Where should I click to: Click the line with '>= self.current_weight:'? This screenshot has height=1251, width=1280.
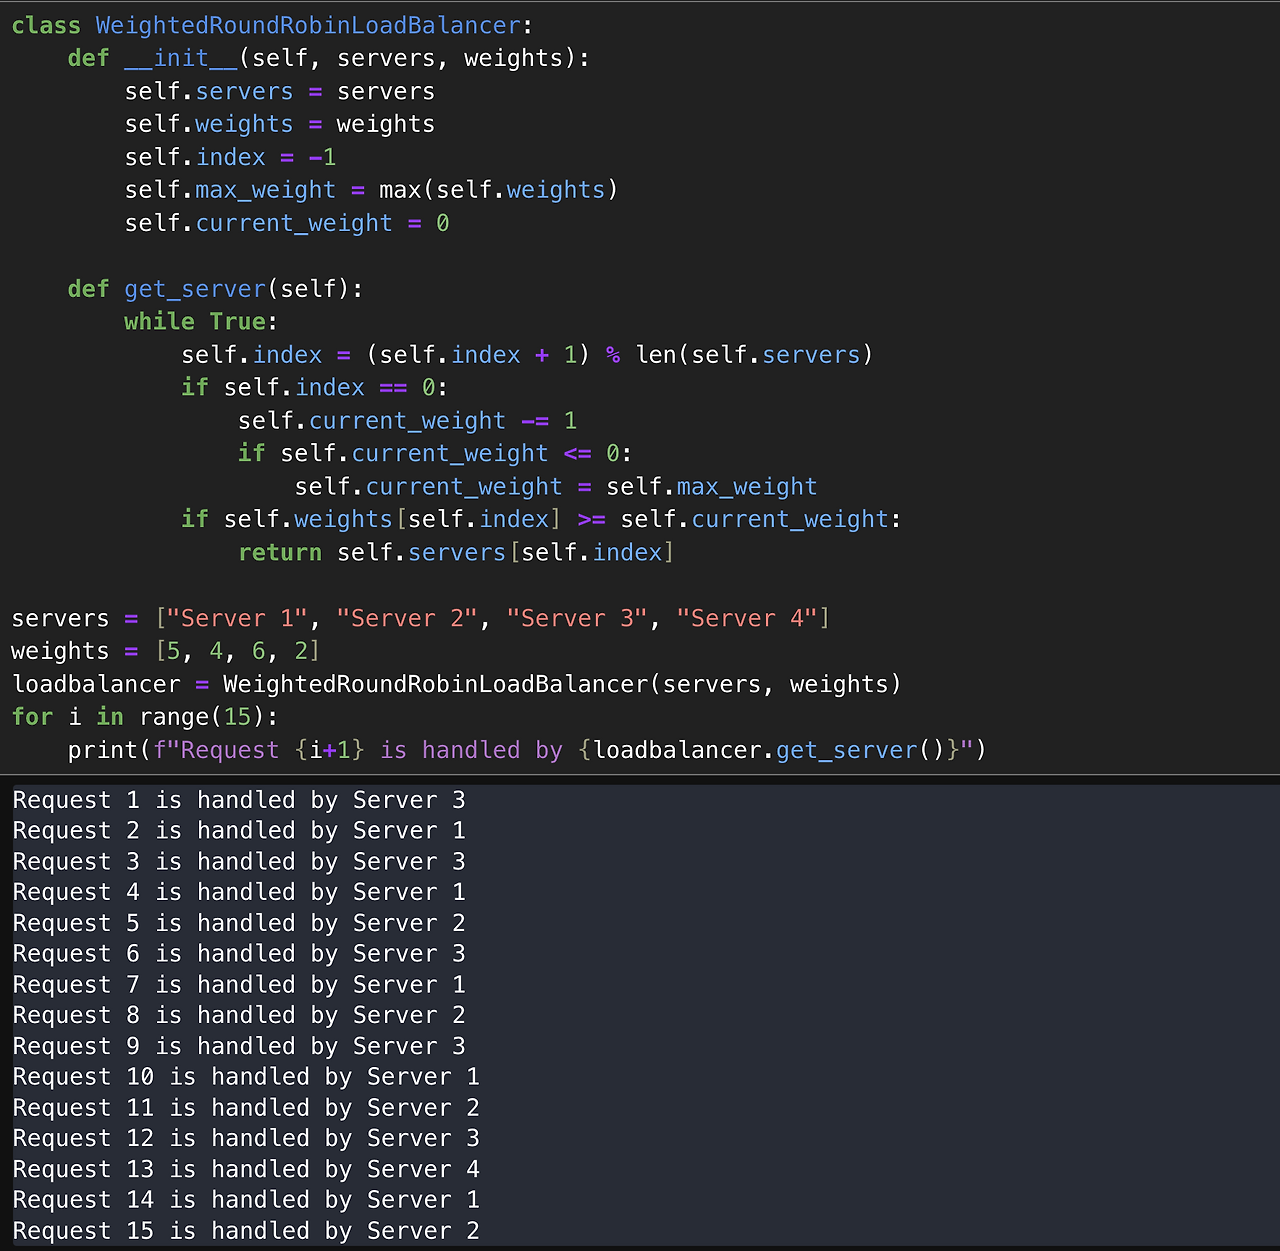coord(541,520)
